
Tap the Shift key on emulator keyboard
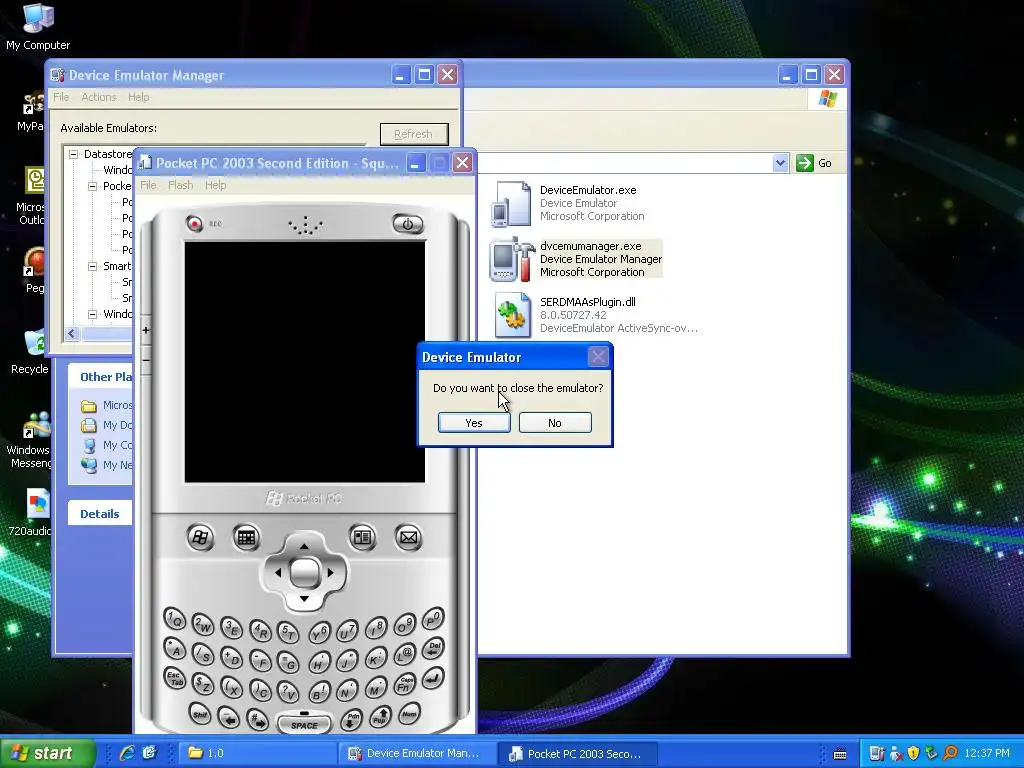200,714
